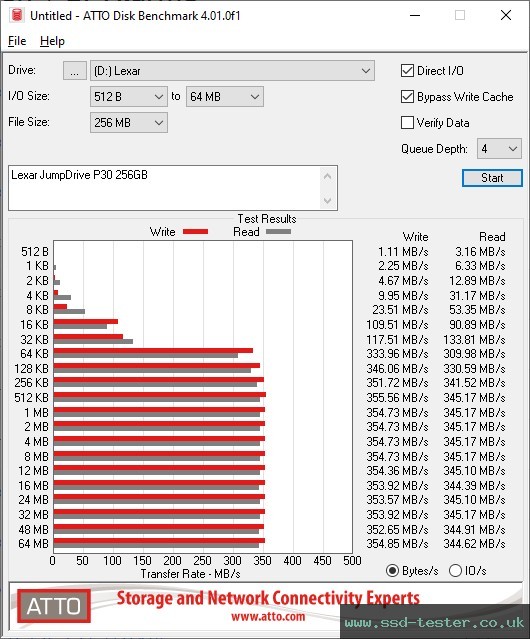Select the Bytes/s radio button
530x639 pixels.
[392, 571]
